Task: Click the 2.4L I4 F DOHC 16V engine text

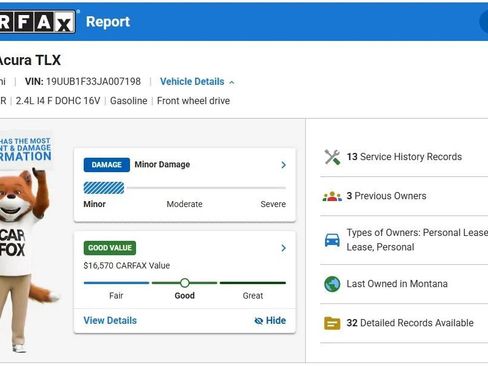Action: coord(58,101)
